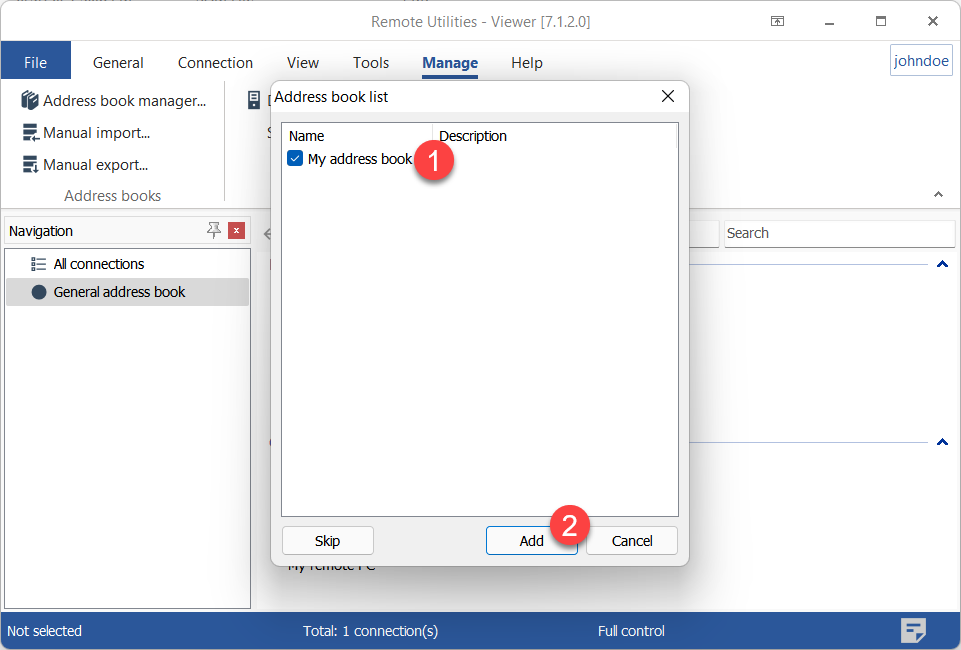Click Cancel in Address book list

click(x=632, y=541)
